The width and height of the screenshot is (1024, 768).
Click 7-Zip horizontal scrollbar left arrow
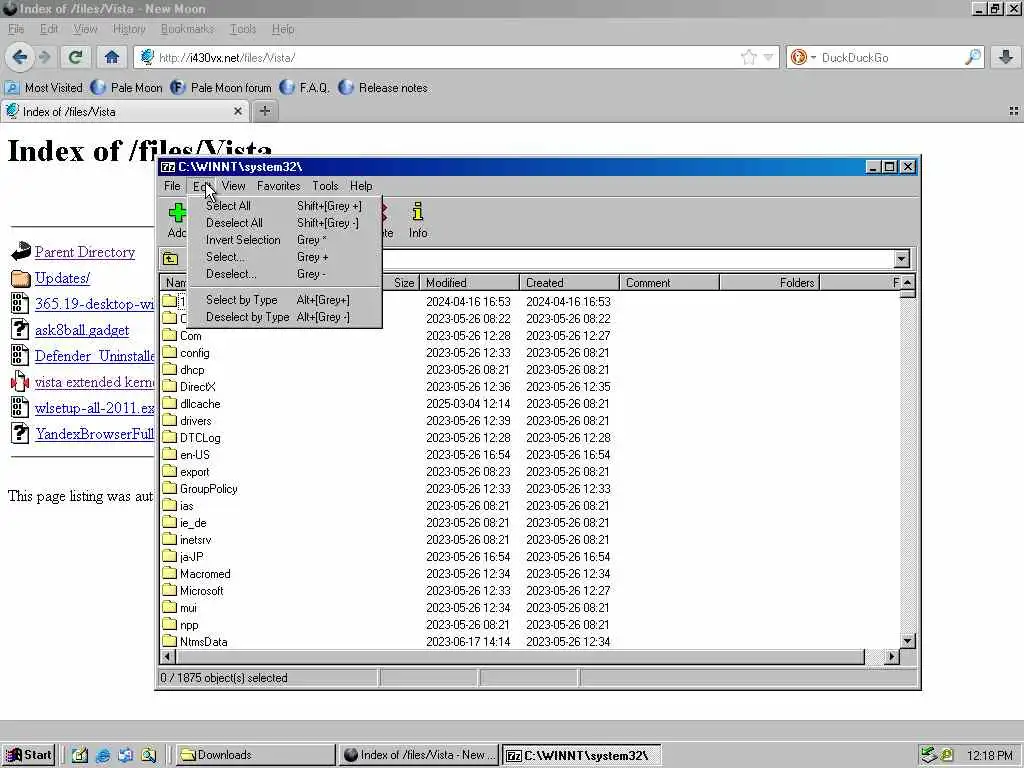point(168,656)
